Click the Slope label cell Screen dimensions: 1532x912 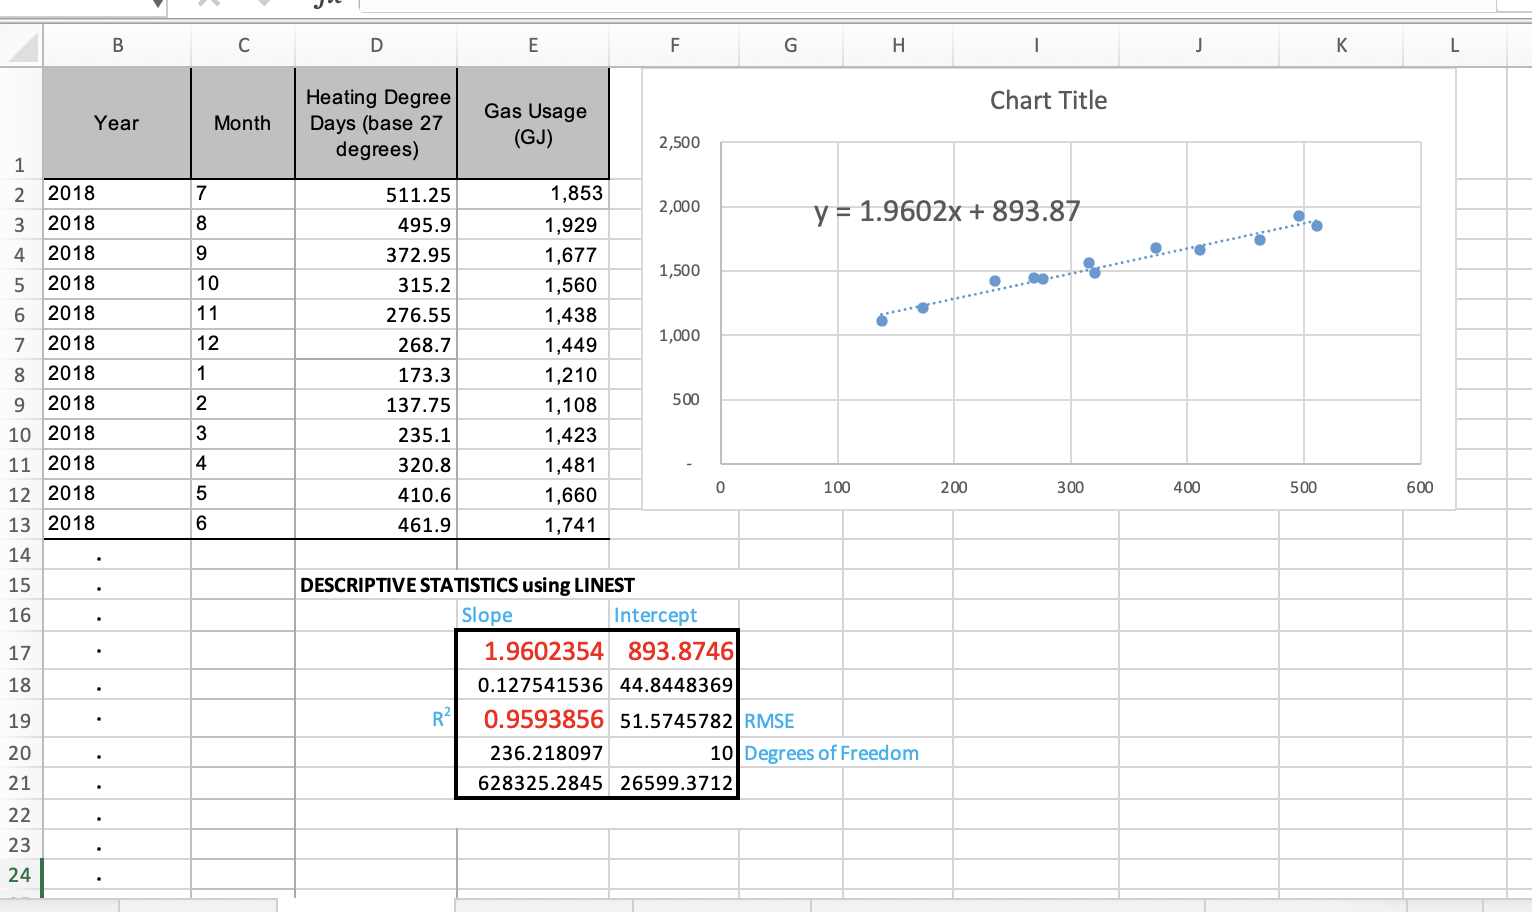(533, 615)
